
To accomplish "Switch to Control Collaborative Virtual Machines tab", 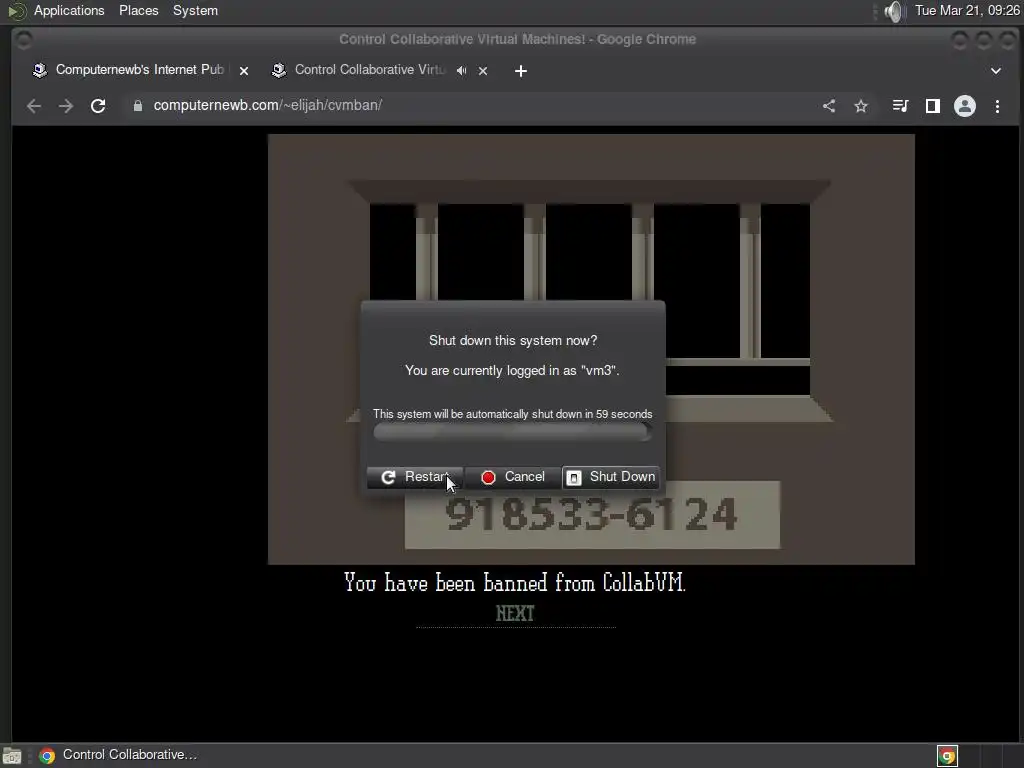I will pos(369,70).
